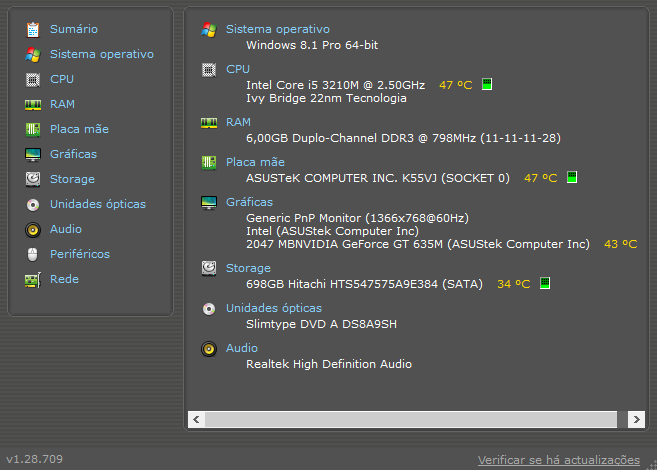Click Realtek High Definition Audio text

[329, 364]
